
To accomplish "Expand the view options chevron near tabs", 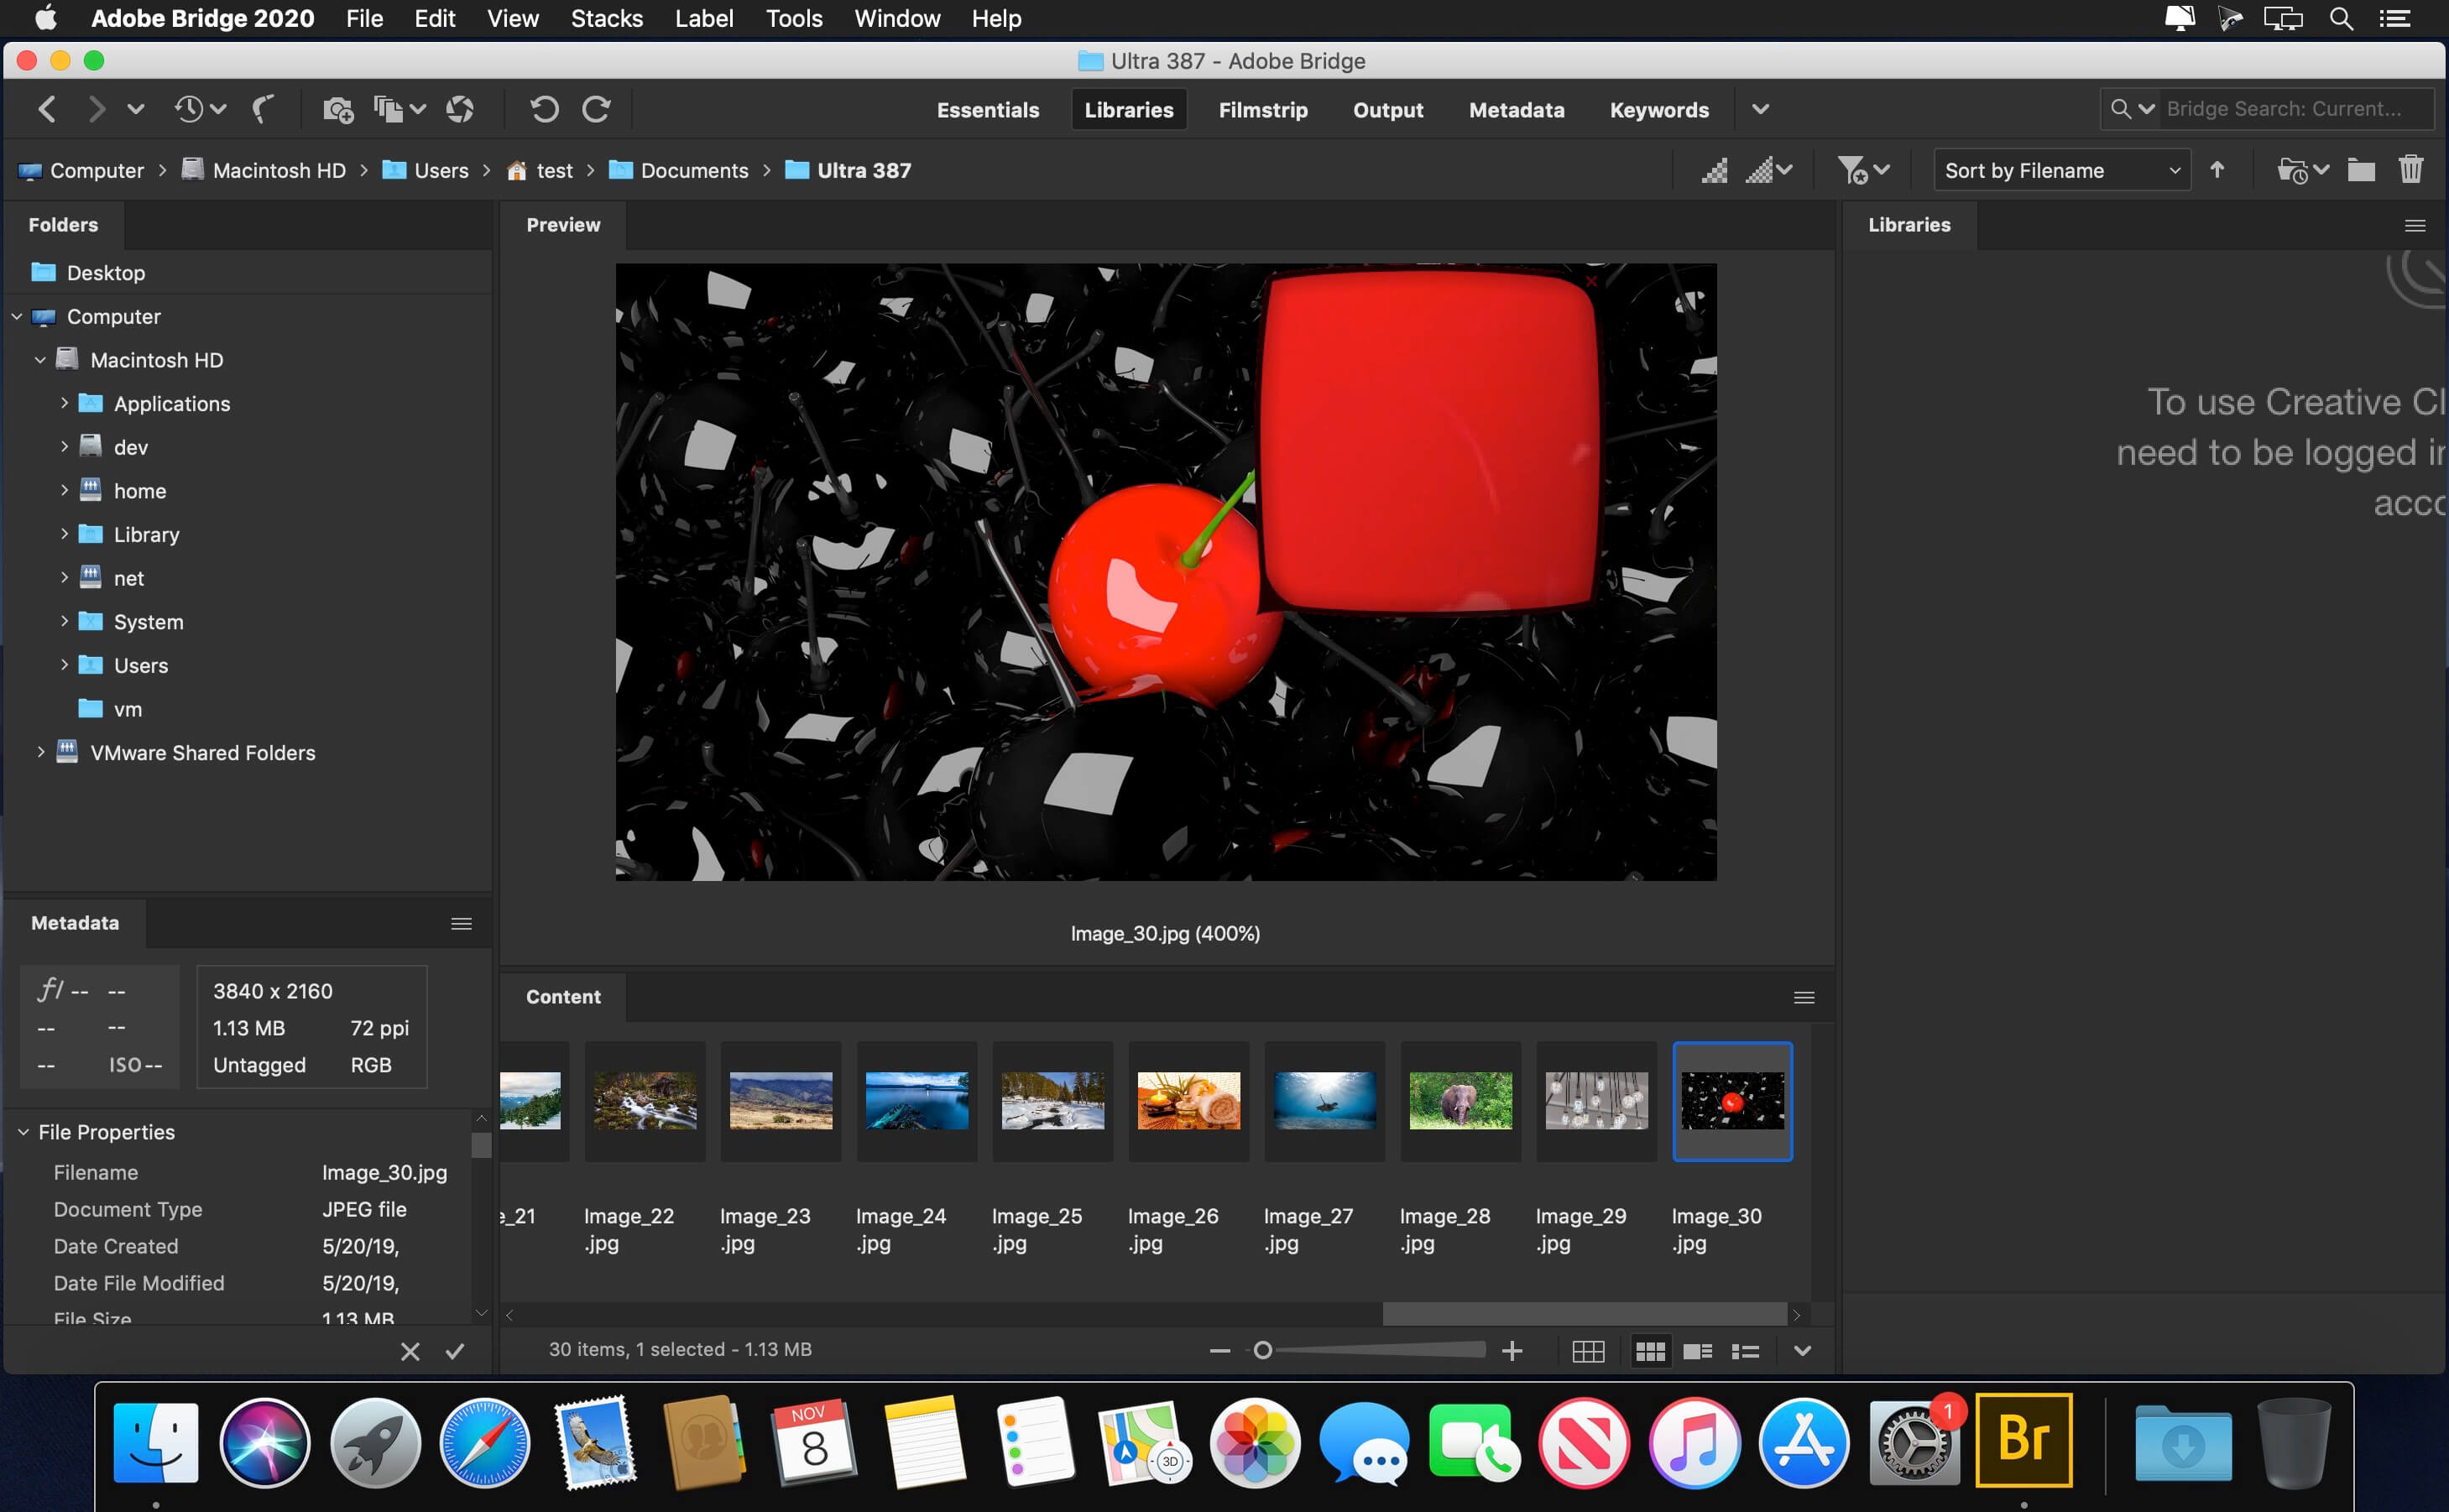I will click(x=1762, y=108).
